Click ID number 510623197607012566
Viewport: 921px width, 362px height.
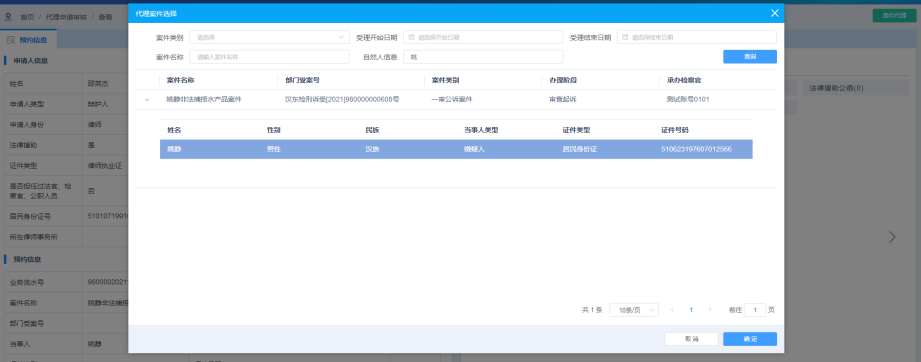tap(696, 149)
